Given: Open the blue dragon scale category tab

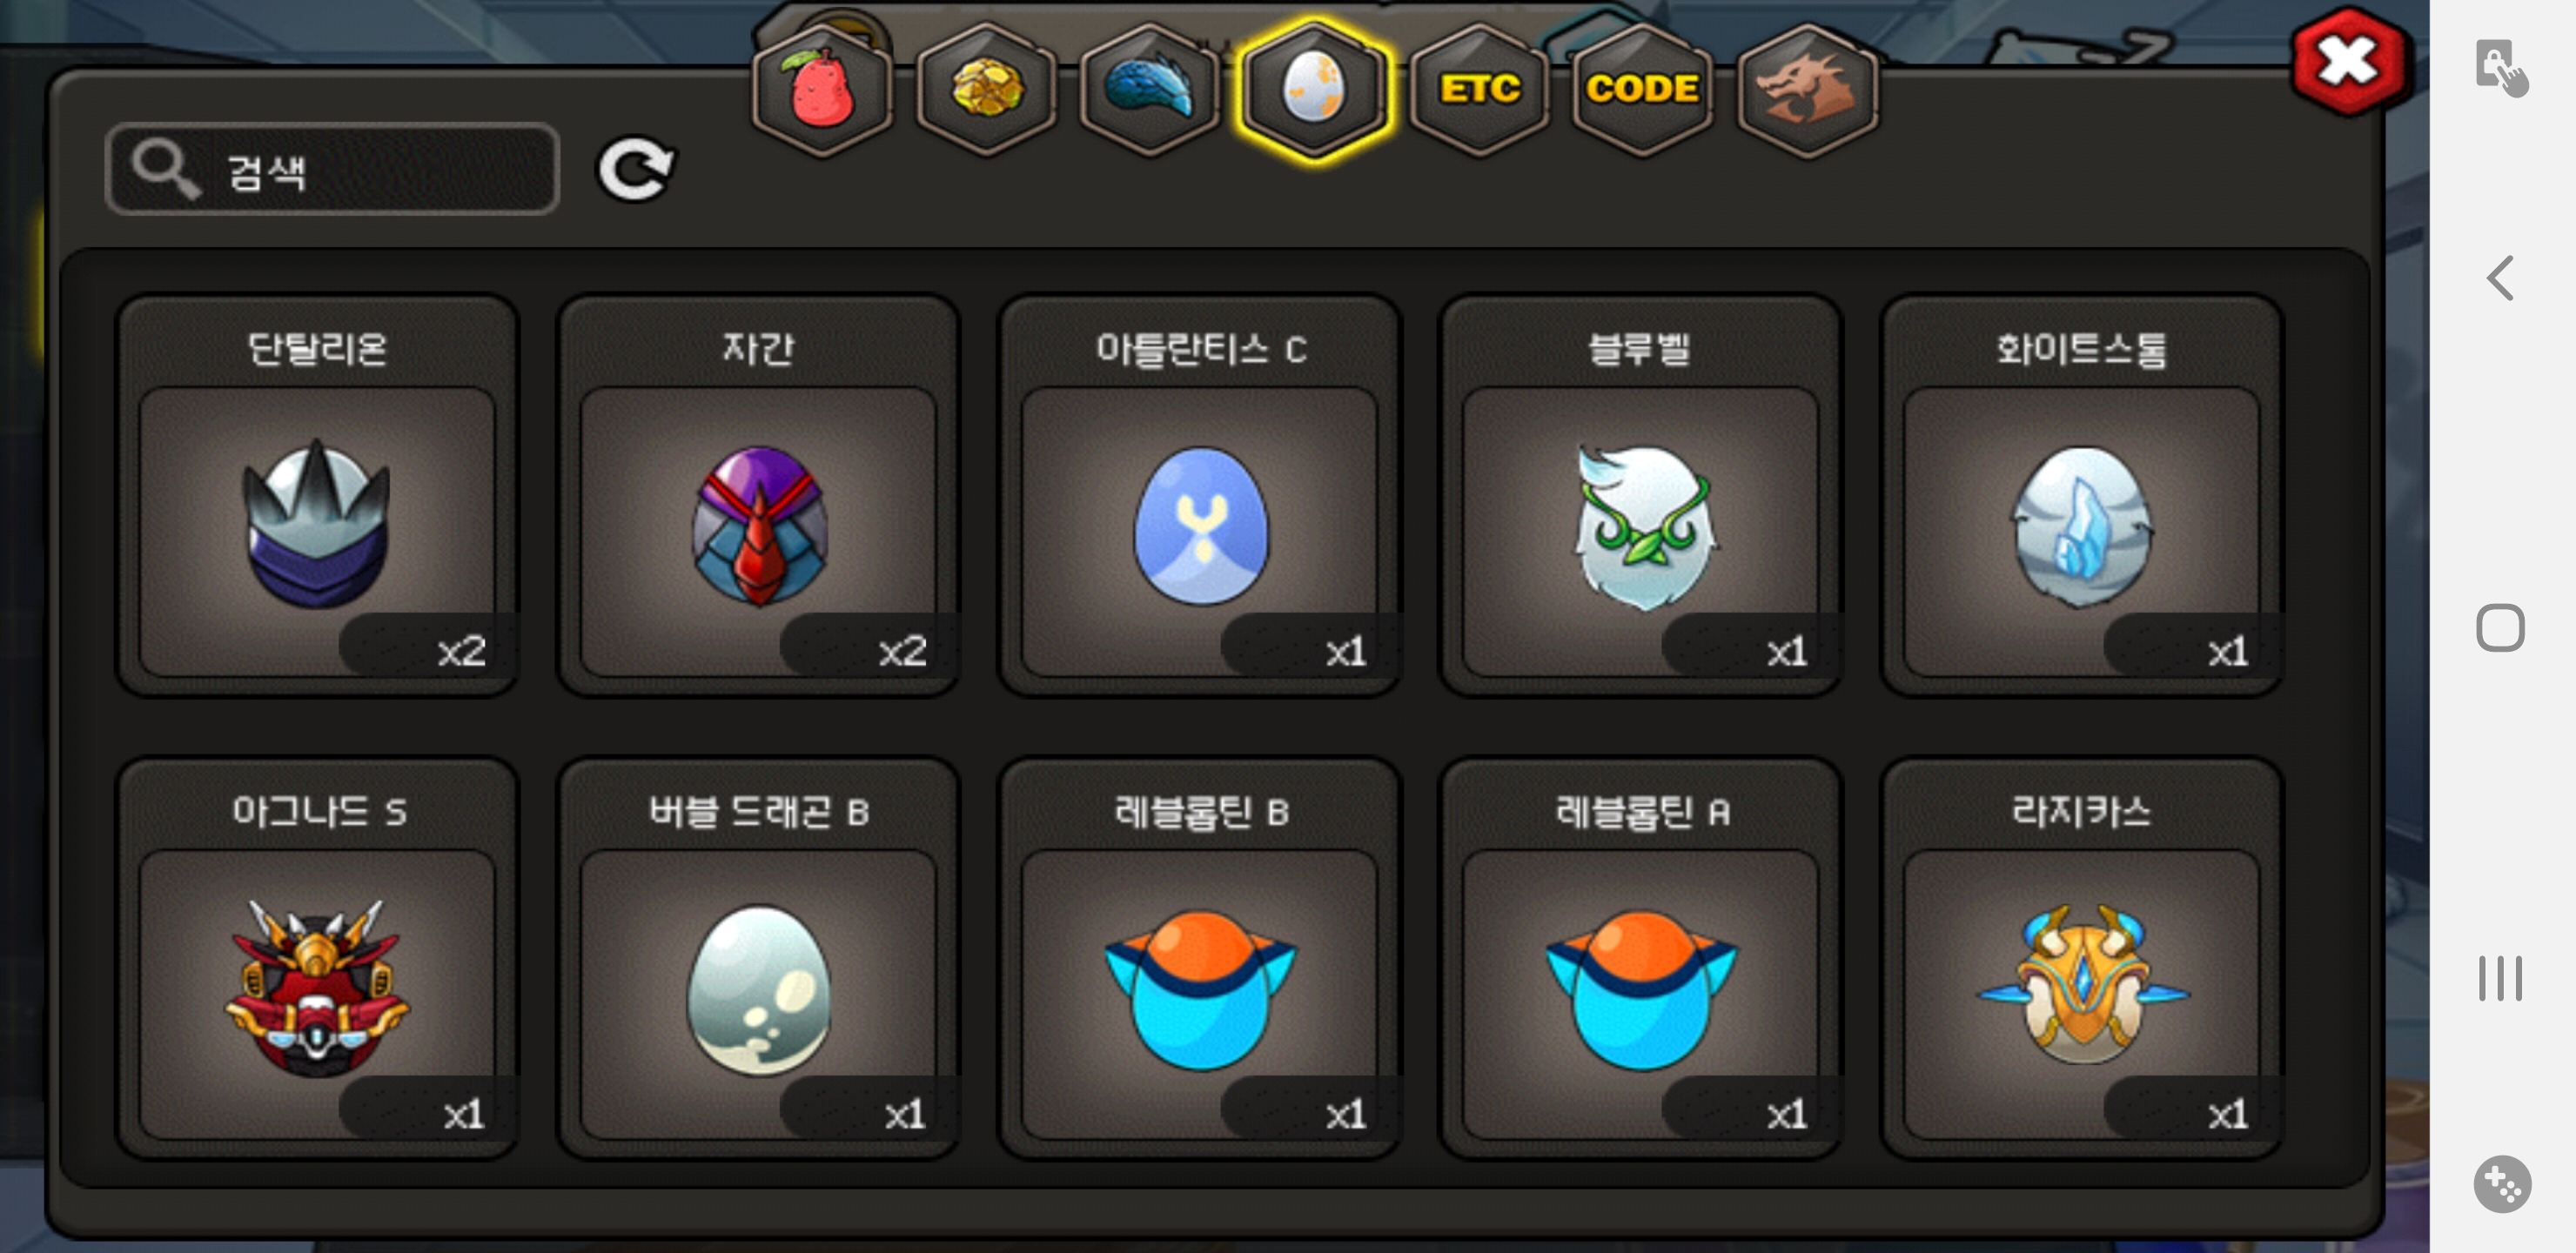Looking at the screenshot, I should pyautogui.click(x=1150, y=90).
